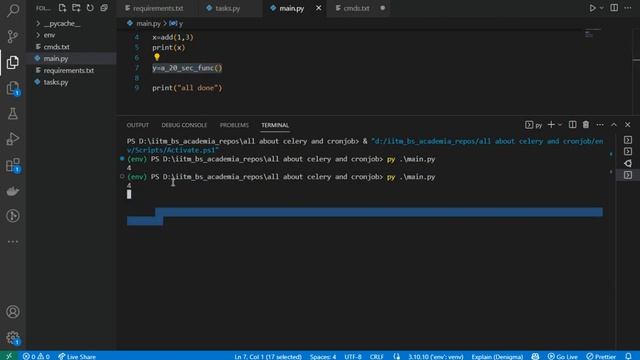Image resolution: width=640 pixels, height=360 pixels.
Task: Change UTF-8 file encoding
Action: [x=353, y=356]
